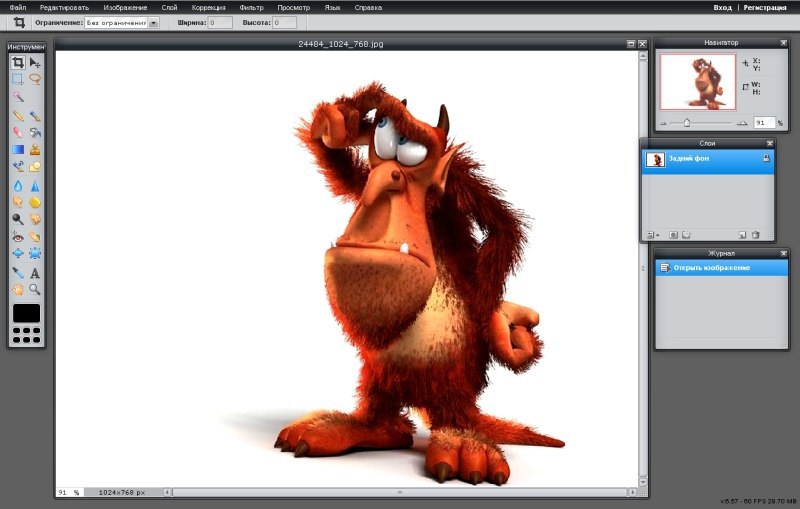Create a new layer in Слои panel

pyautogui.click(x=742, y=235)
